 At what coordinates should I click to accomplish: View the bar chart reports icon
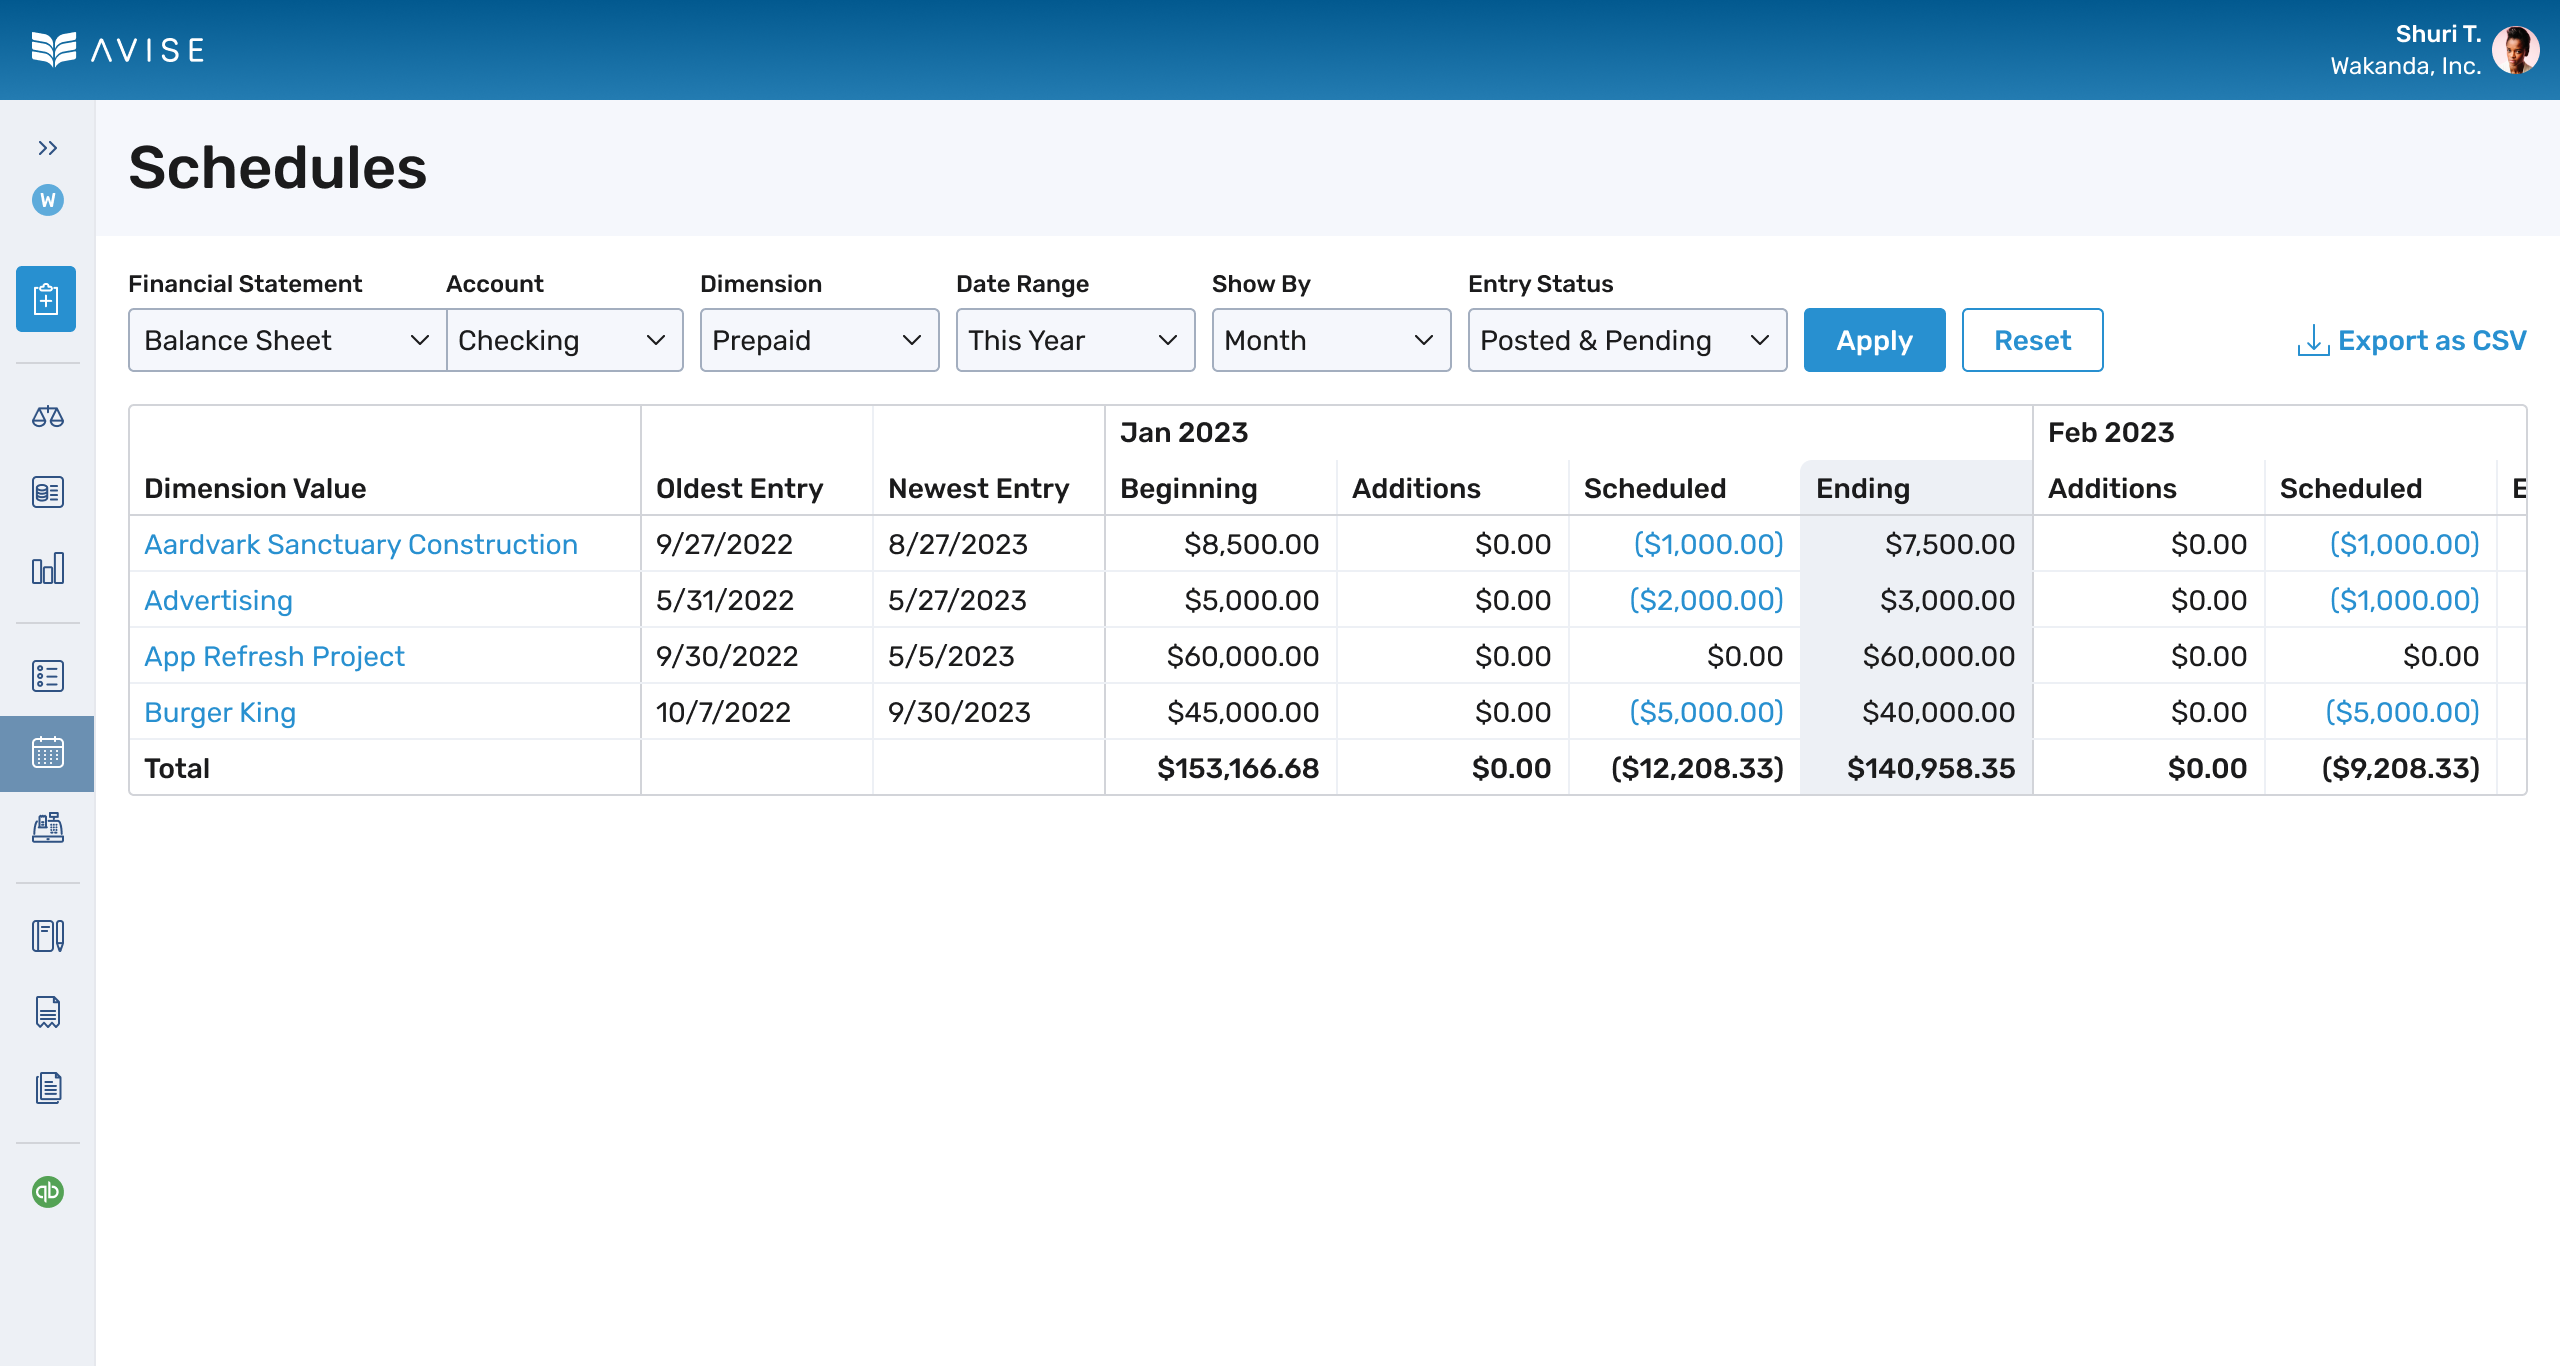(x=46, y=568)
